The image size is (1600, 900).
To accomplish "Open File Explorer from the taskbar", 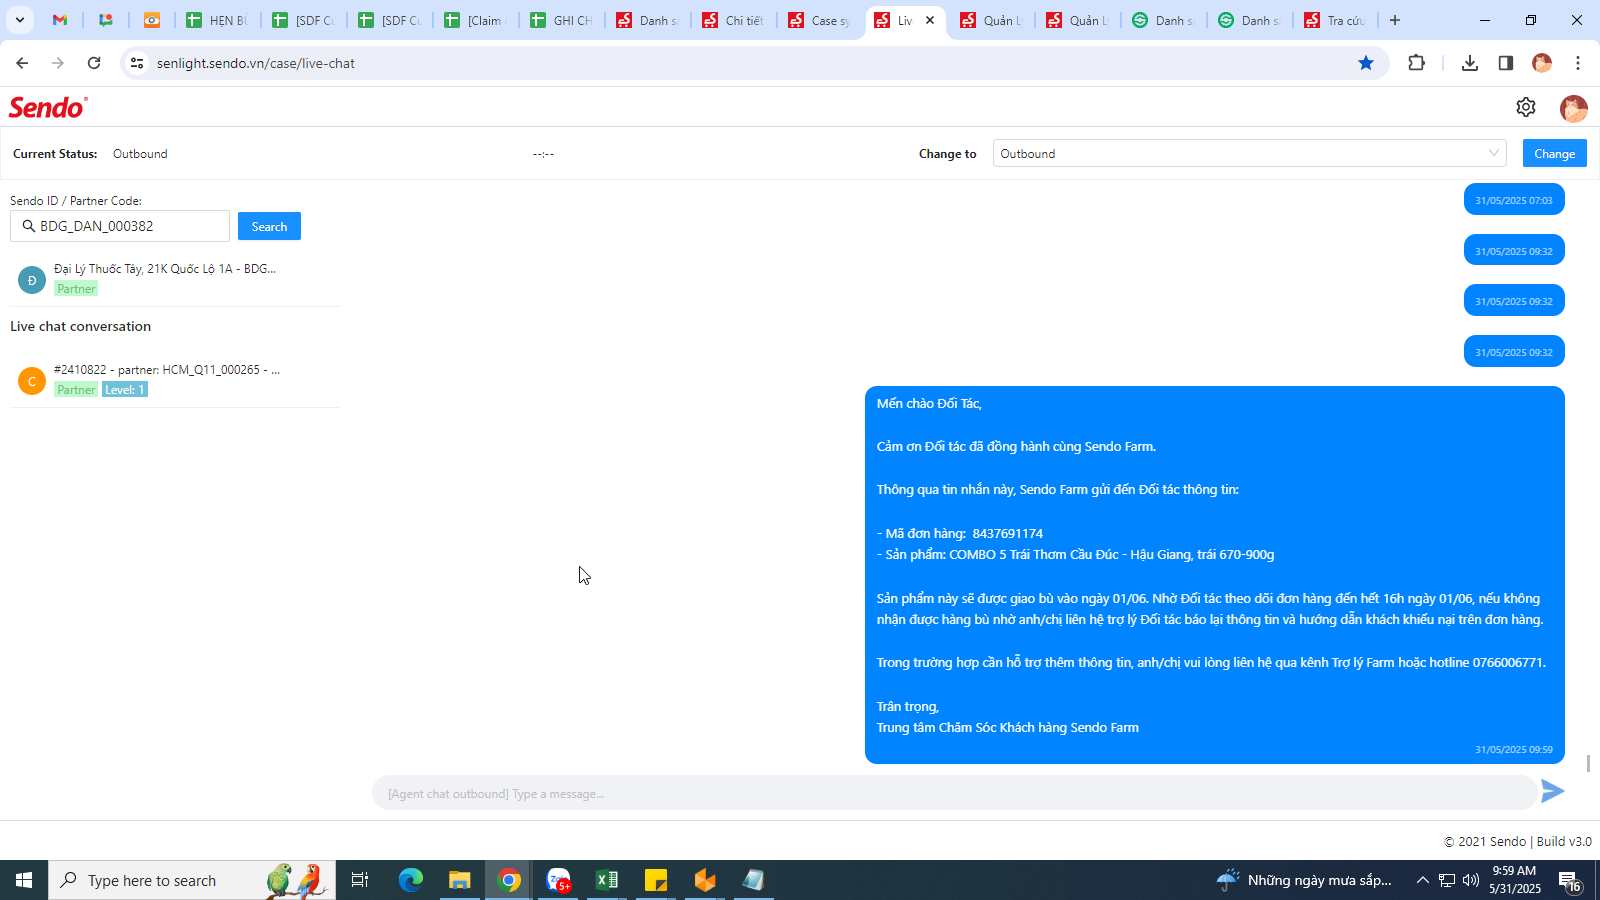I will [x=459, y=880].
